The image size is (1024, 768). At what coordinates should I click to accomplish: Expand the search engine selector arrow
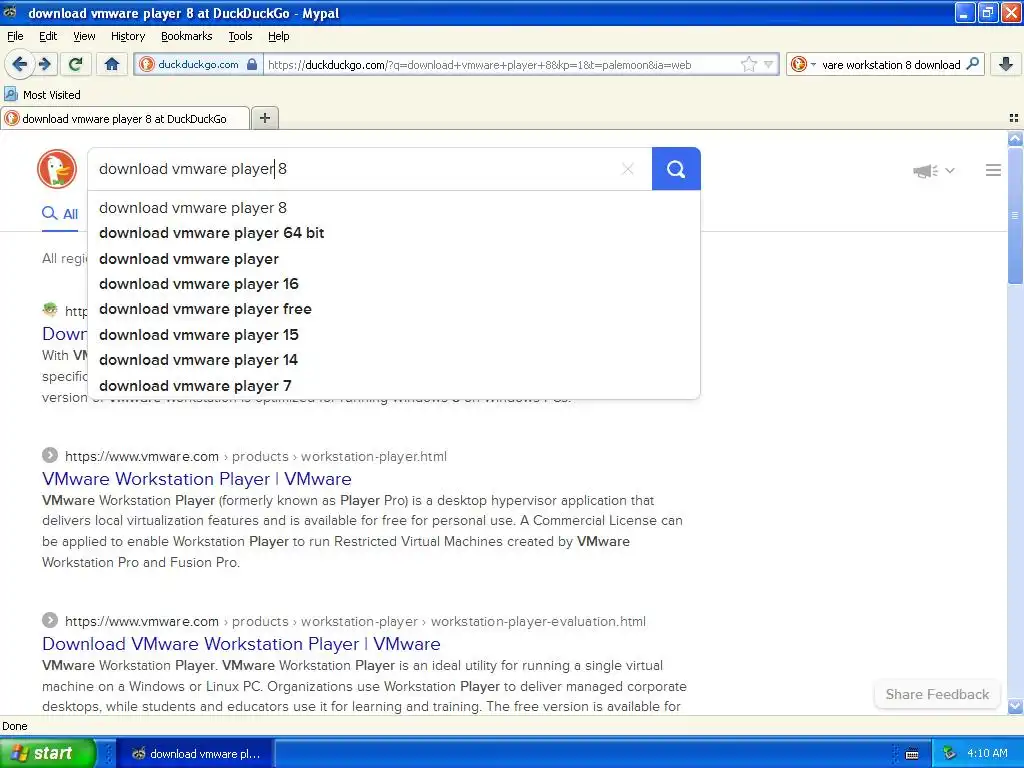click(813, 64)
